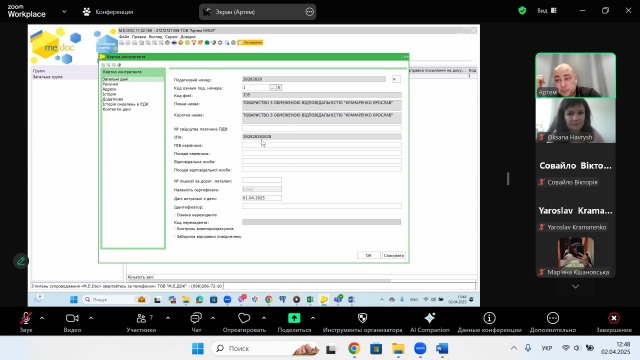Open the Участники participants panel
Screen dimensions: 640x360
[141, 318]
